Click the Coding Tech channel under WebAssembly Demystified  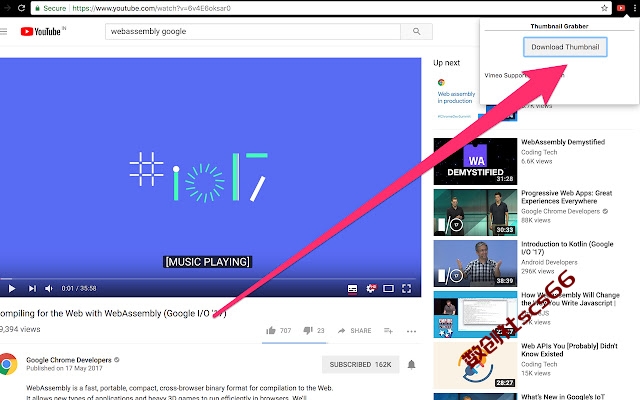click(x=539, y=152)
